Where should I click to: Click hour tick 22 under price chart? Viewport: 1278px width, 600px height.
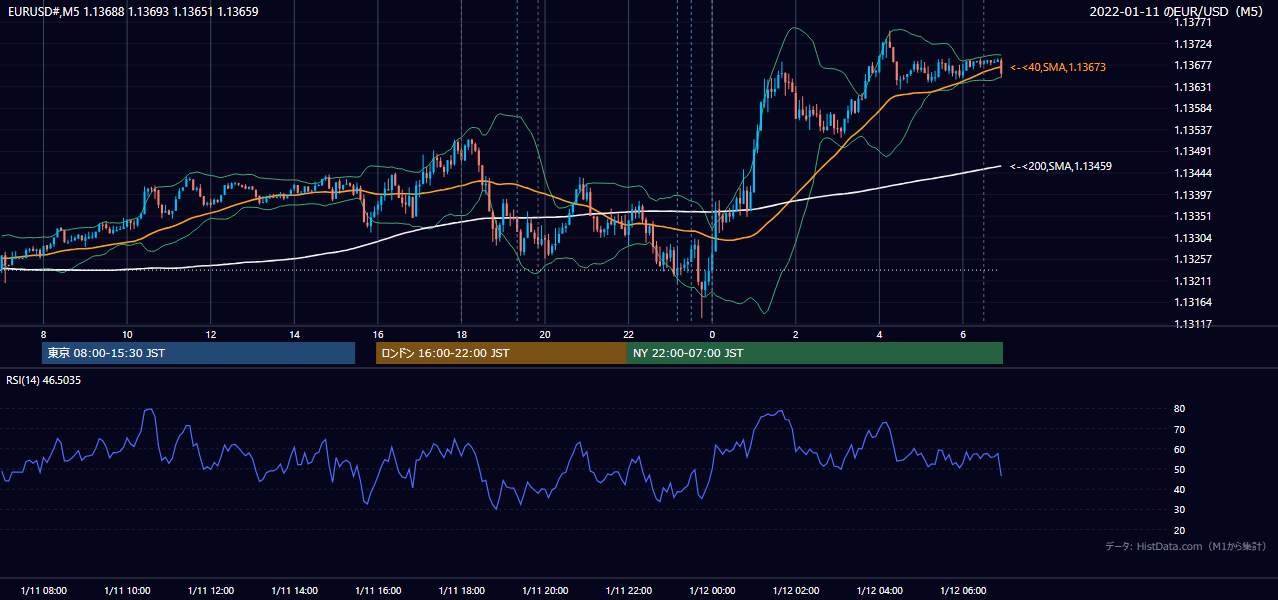point(628,334)
